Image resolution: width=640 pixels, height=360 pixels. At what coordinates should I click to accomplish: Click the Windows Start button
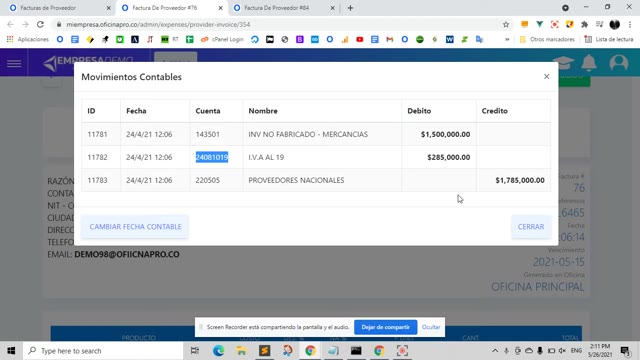[x=11, y=351]
